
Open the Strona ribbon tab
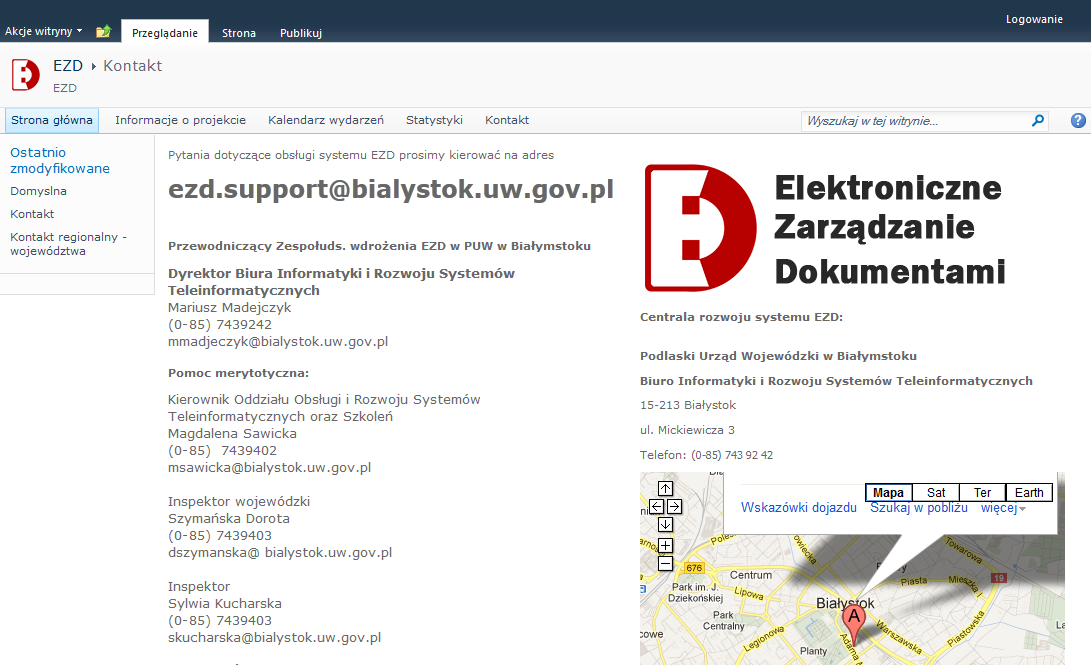[x=239, y=33]
